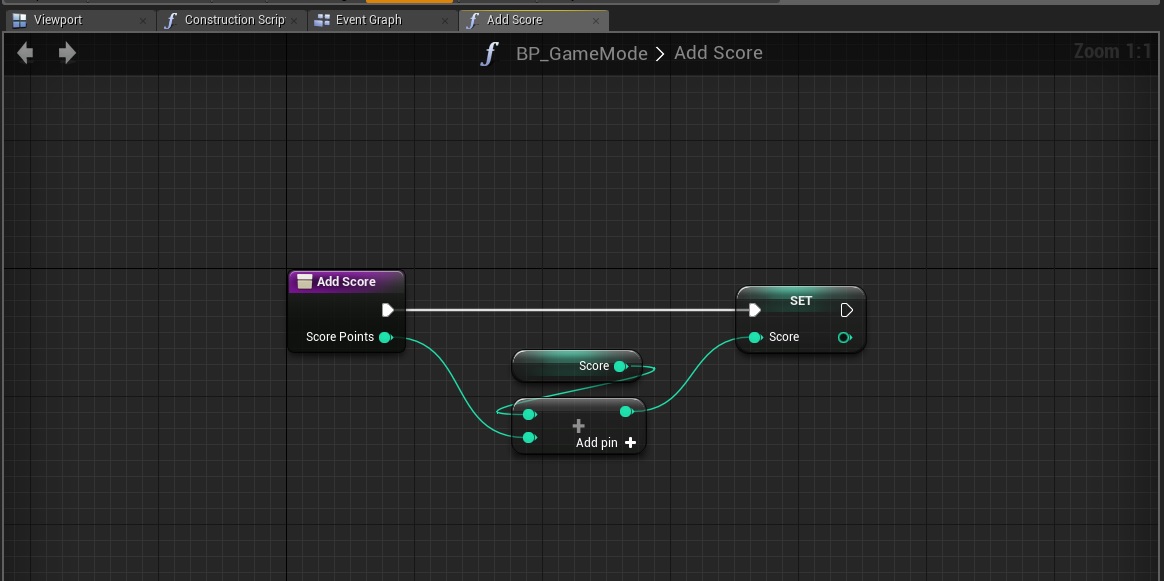The width and height of the screenshot is (1164, 581).
Task: Click the SET node's Score output pin
Action: coord(844,338)
